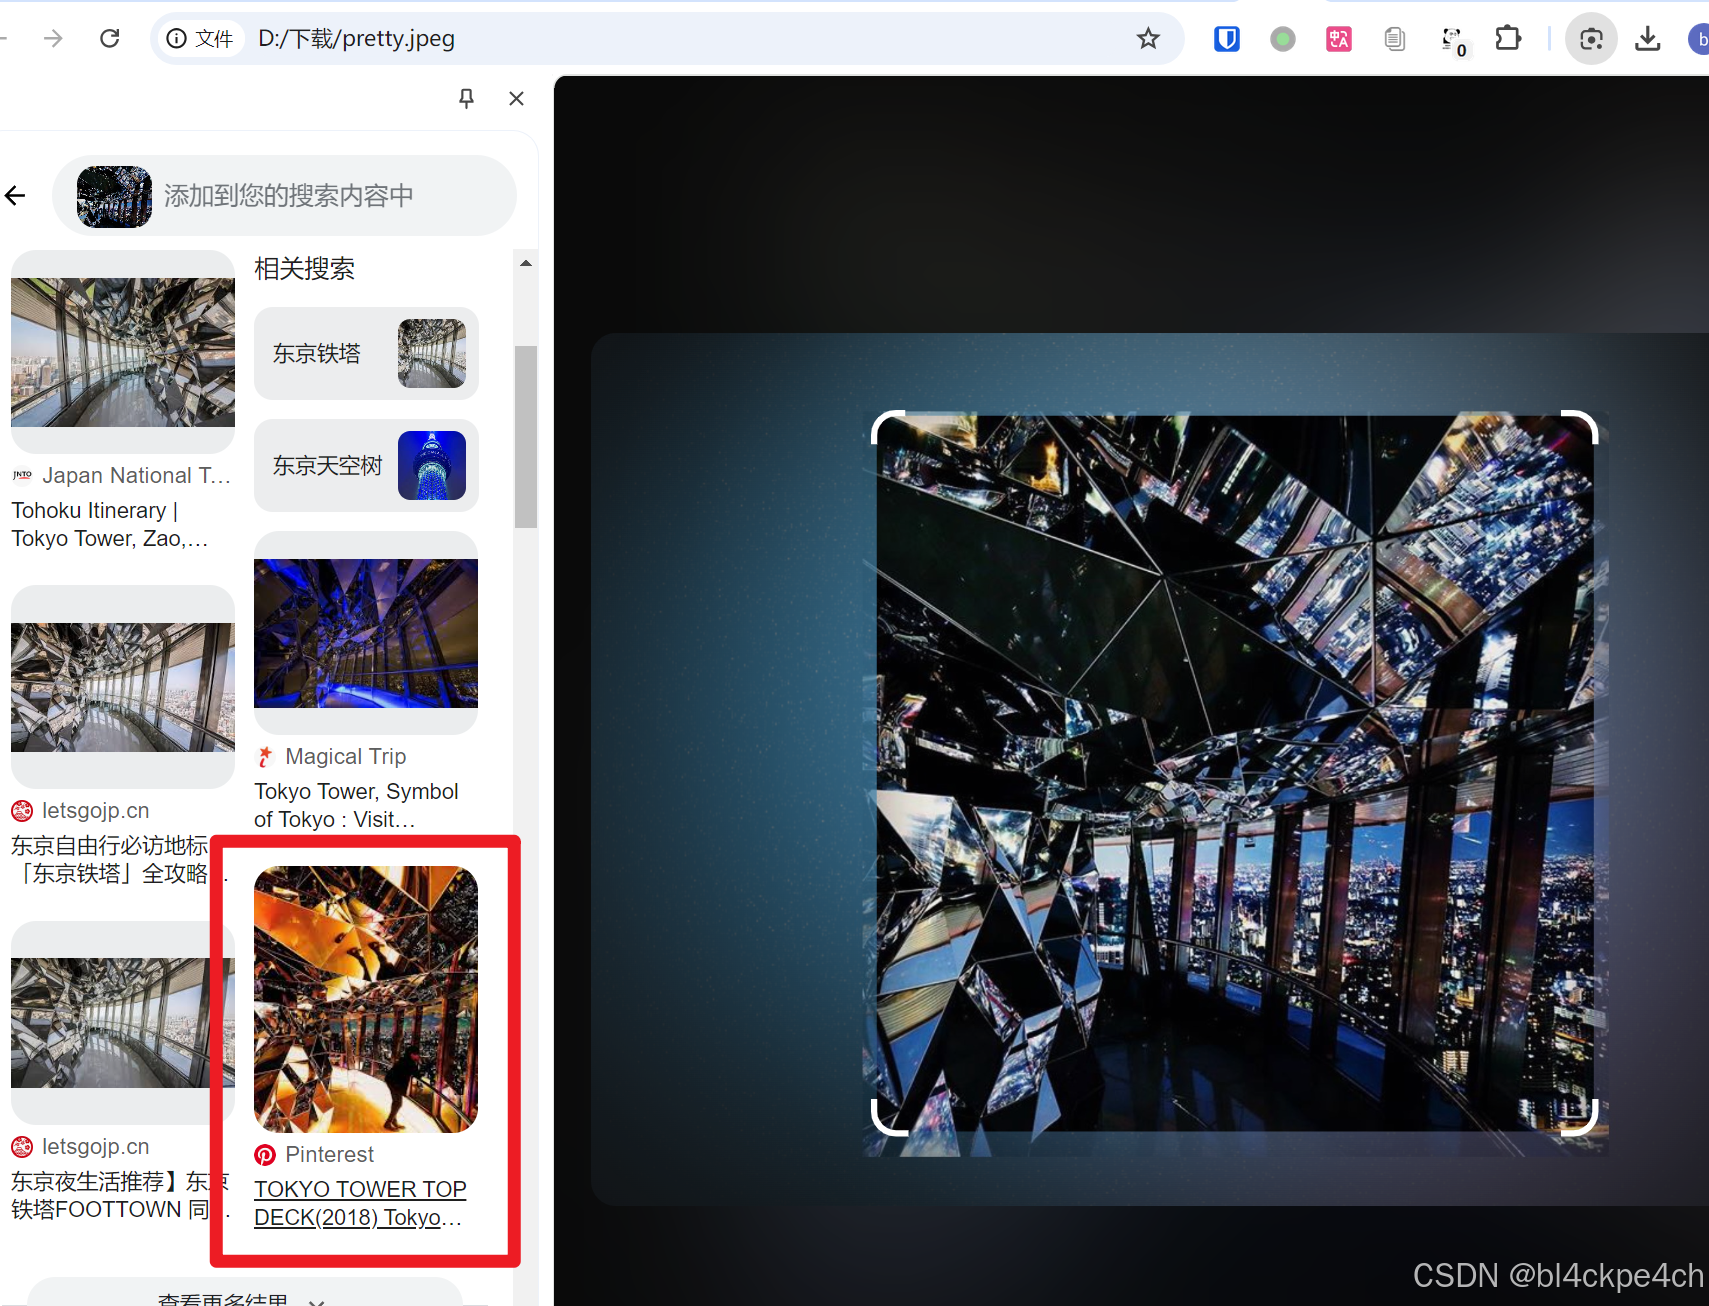Click the 相关搜索 heading
This screenshot has height=1306, width=1709.
point(304,268)
